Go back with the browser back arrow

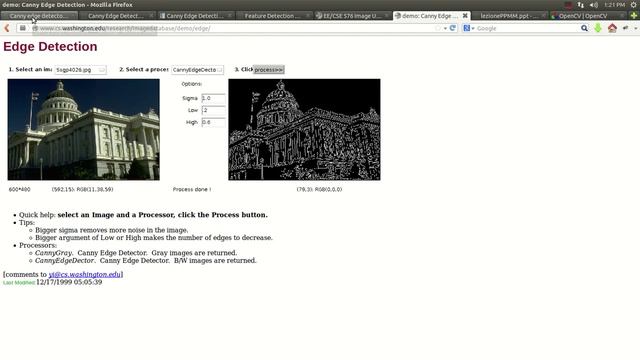tap(7, 28)
